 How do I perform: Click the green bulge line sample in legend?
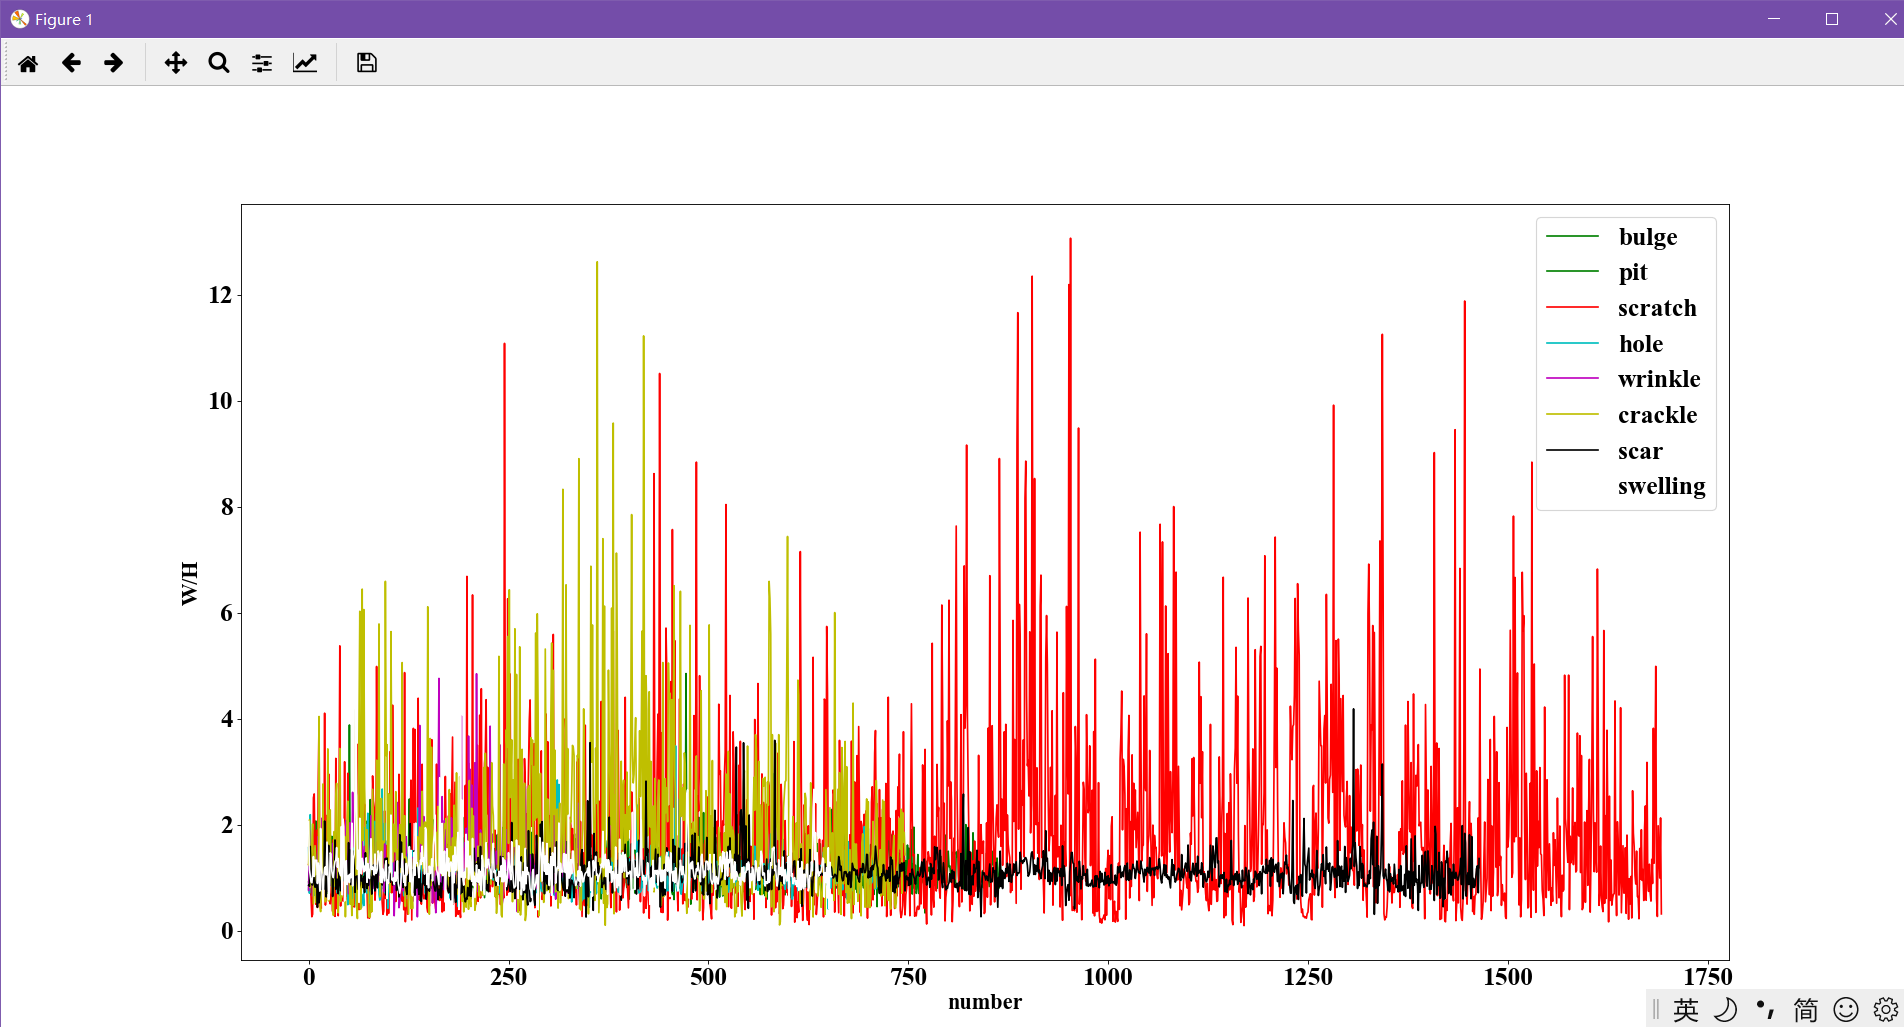1572,236
